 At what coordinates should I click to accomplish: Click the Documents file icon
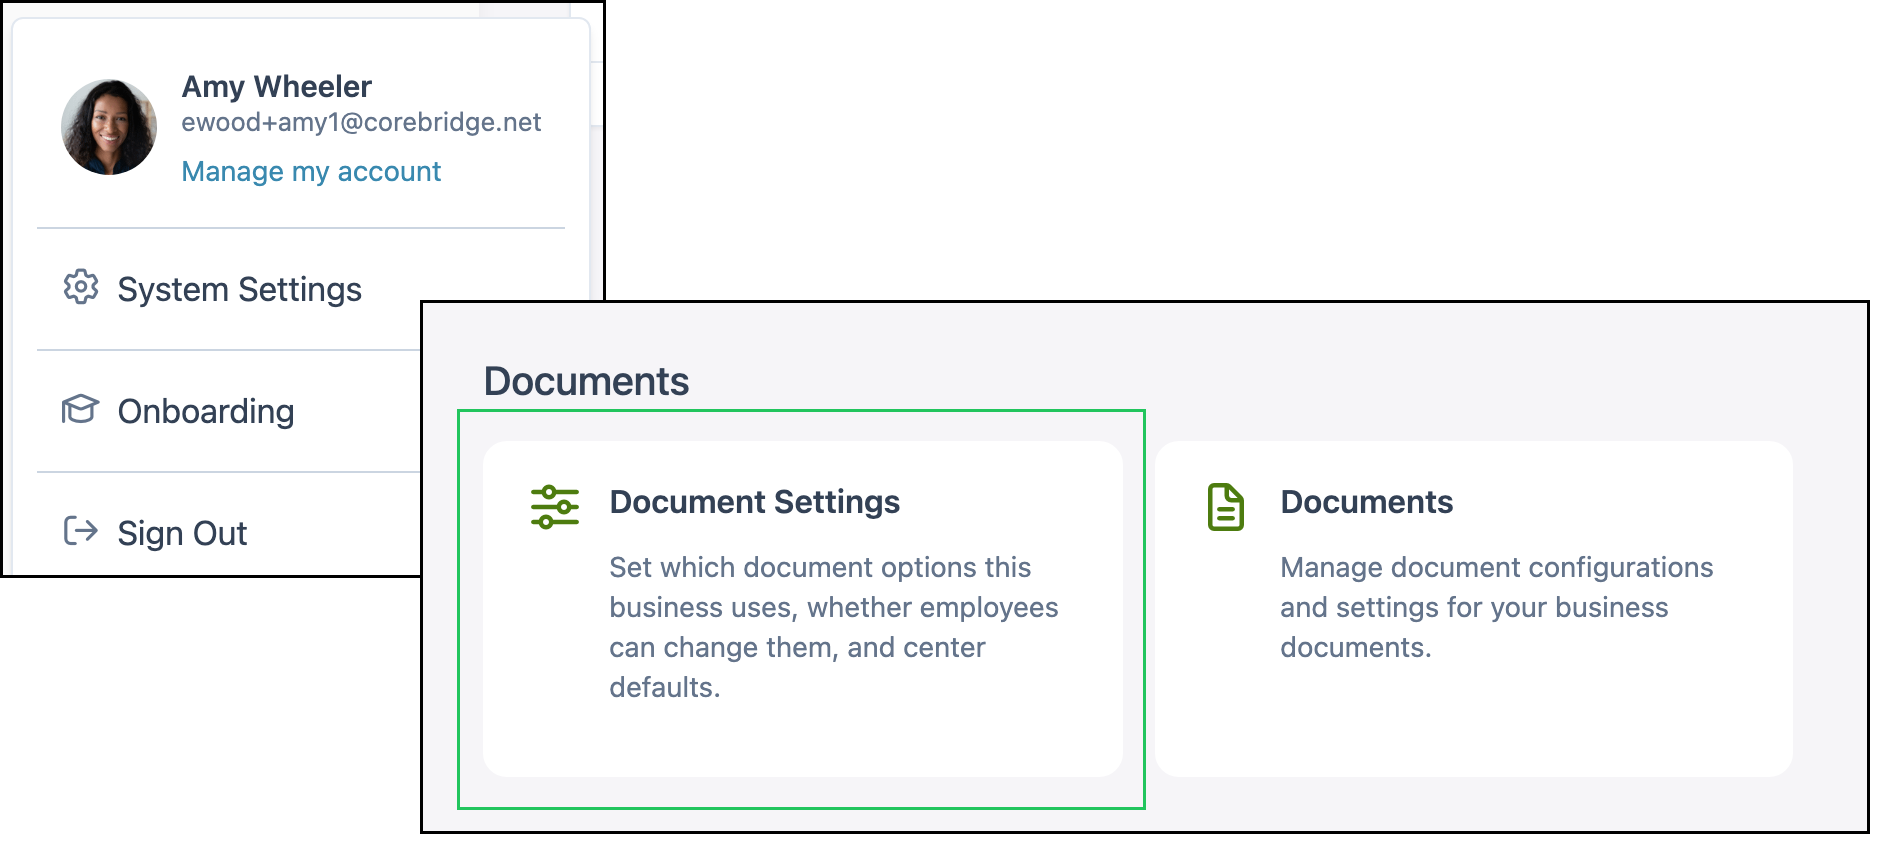(x=1226, y=506)
